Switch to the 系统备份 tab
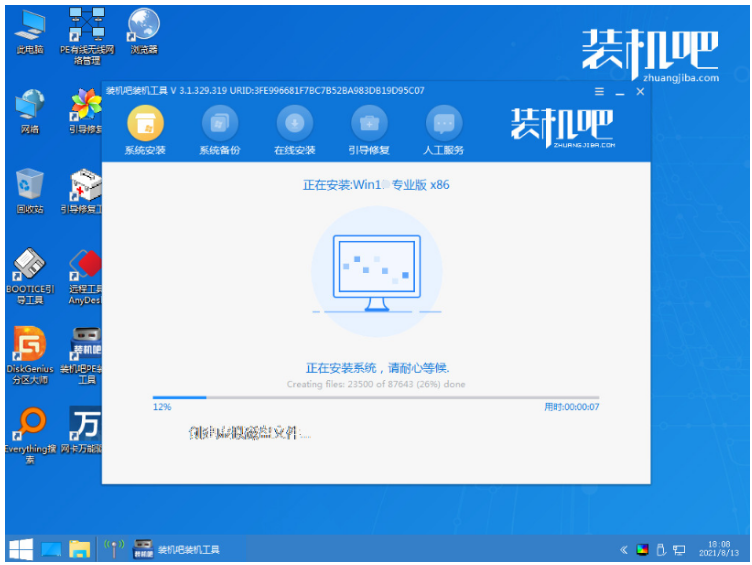This screenshot has height=565, width=752. [220, 124]
